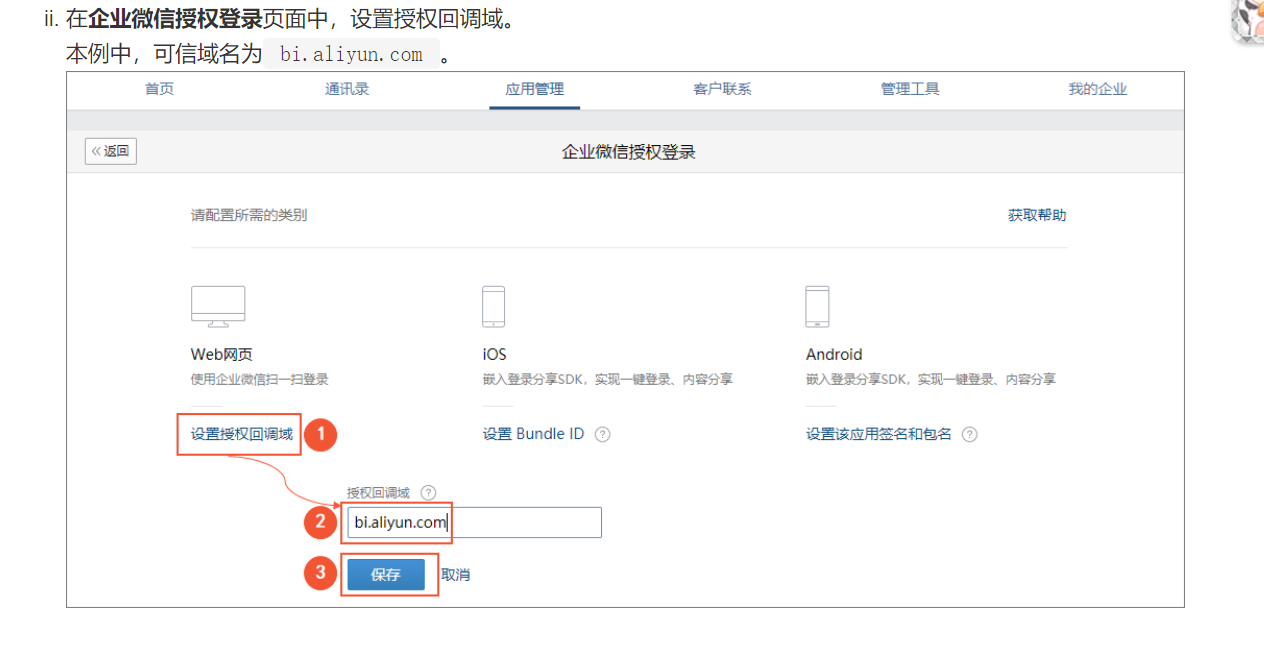Select the 应用管理 tab
Image resolution: width=1264 pixels, height=649 pixels.
[x=534, y=89]
